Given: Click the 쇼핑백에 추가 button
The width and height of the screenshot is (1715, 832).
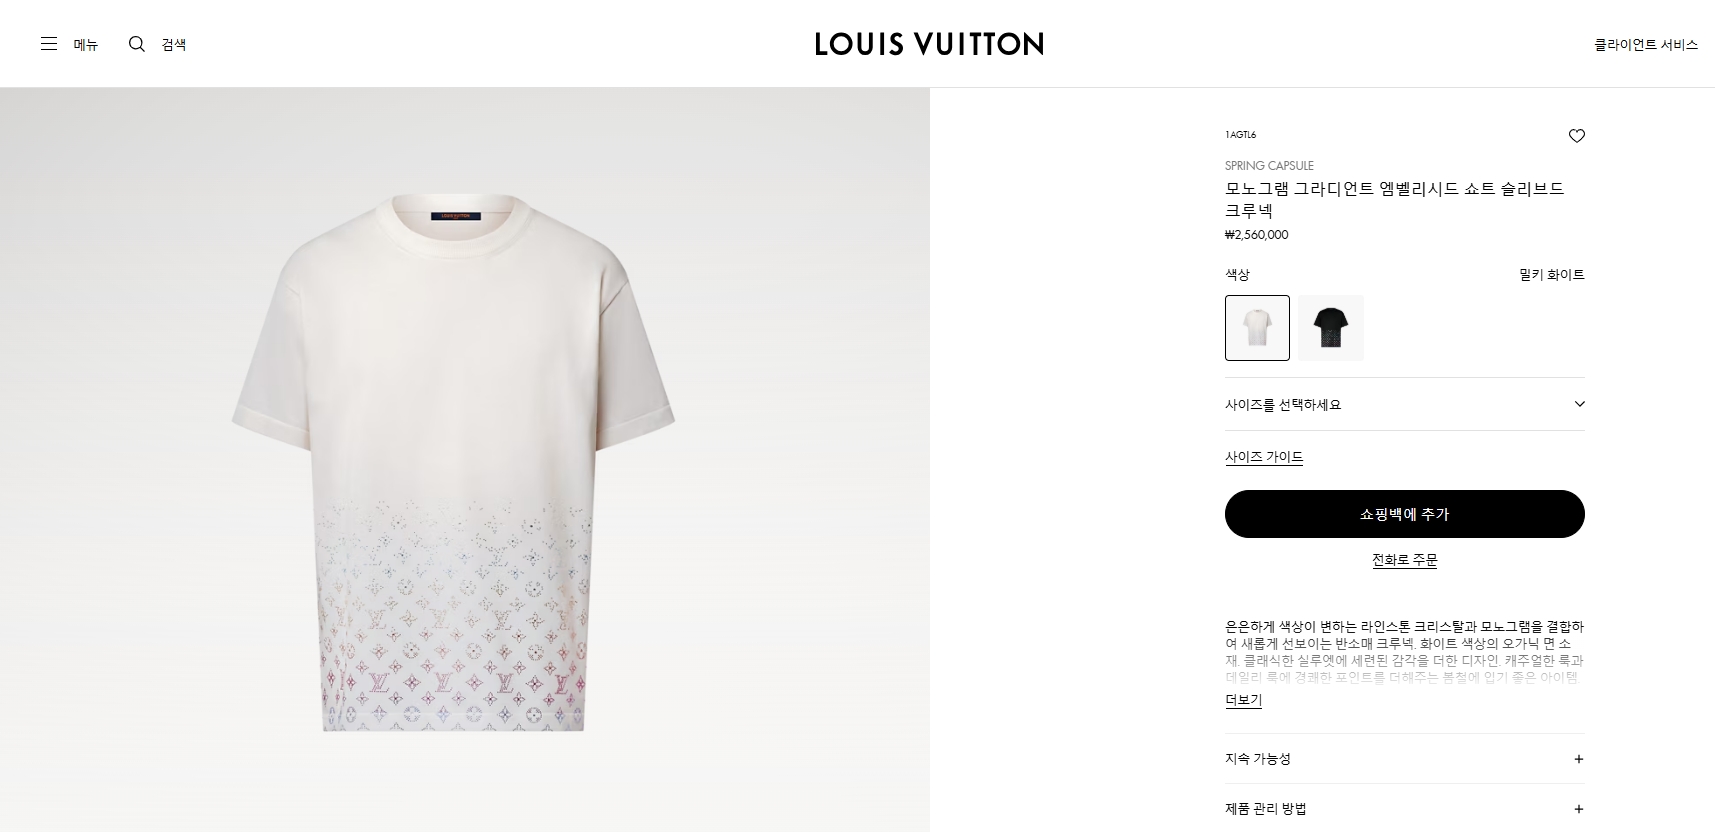Looking at the screenshot, I should (x=1405, y=514).
